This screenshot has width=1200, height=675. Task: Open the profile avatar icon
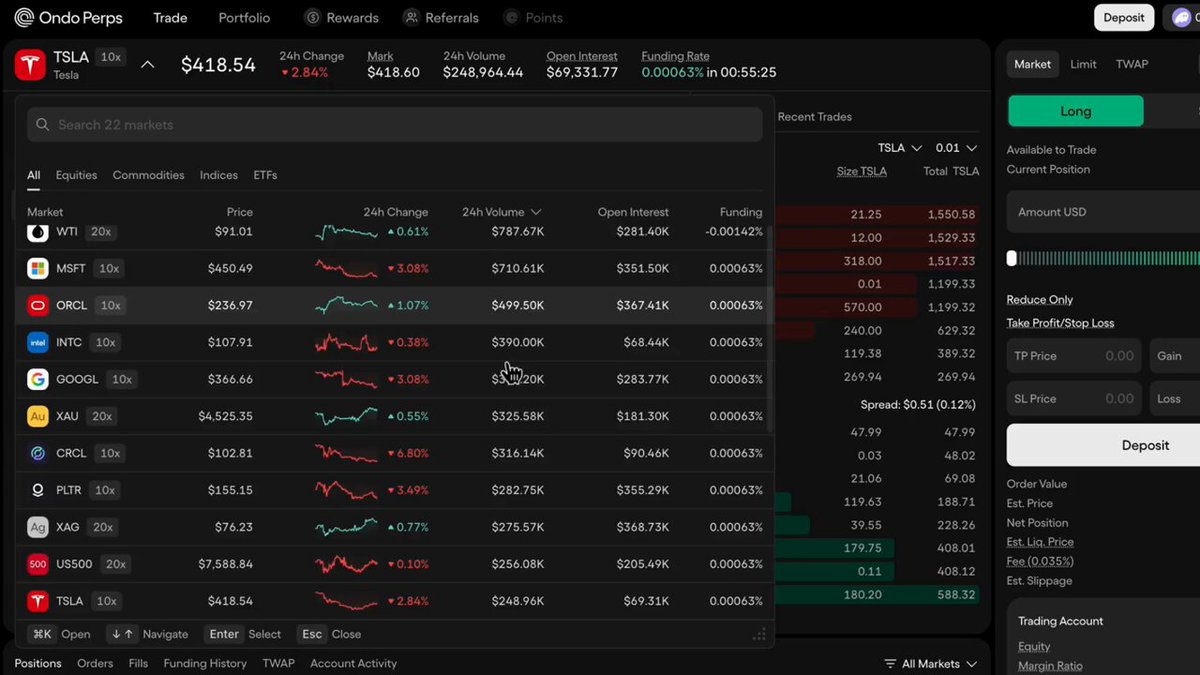pos(1182,17)
